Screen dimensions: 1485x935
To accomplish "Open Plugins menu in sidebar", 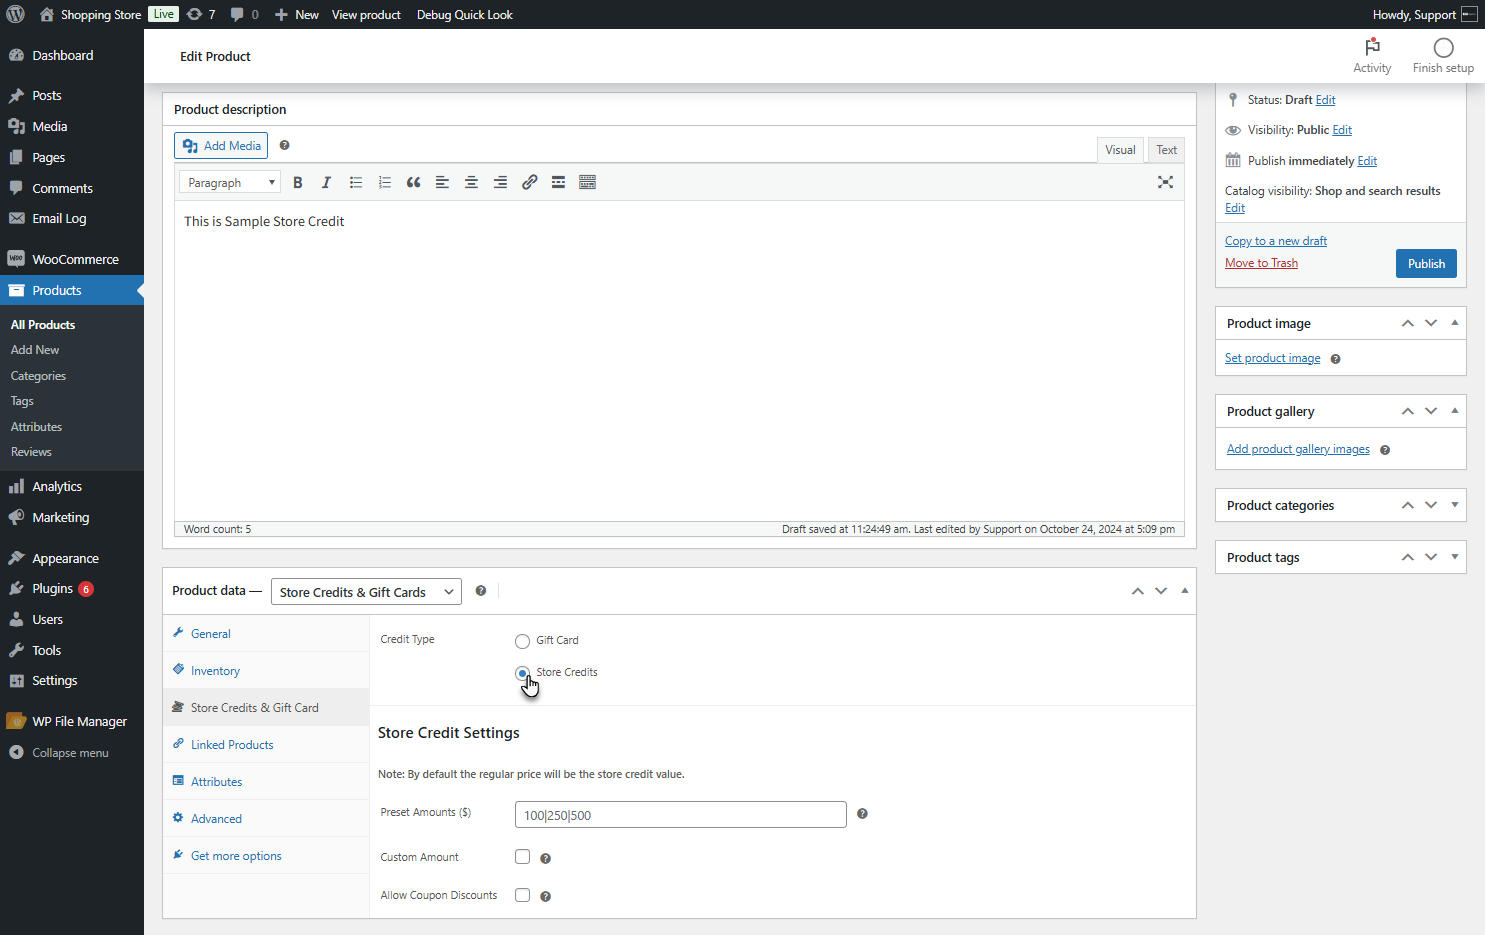I will (72, 589).
